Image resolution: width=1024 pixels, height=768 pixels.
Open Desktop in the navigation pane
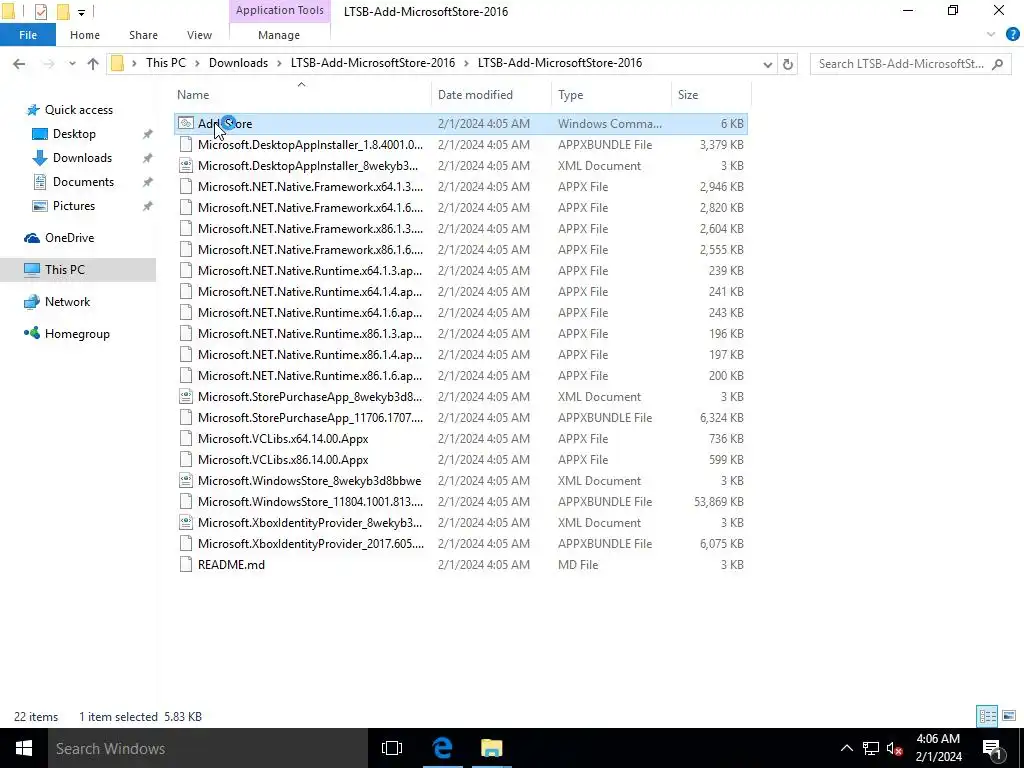(74, 134)
